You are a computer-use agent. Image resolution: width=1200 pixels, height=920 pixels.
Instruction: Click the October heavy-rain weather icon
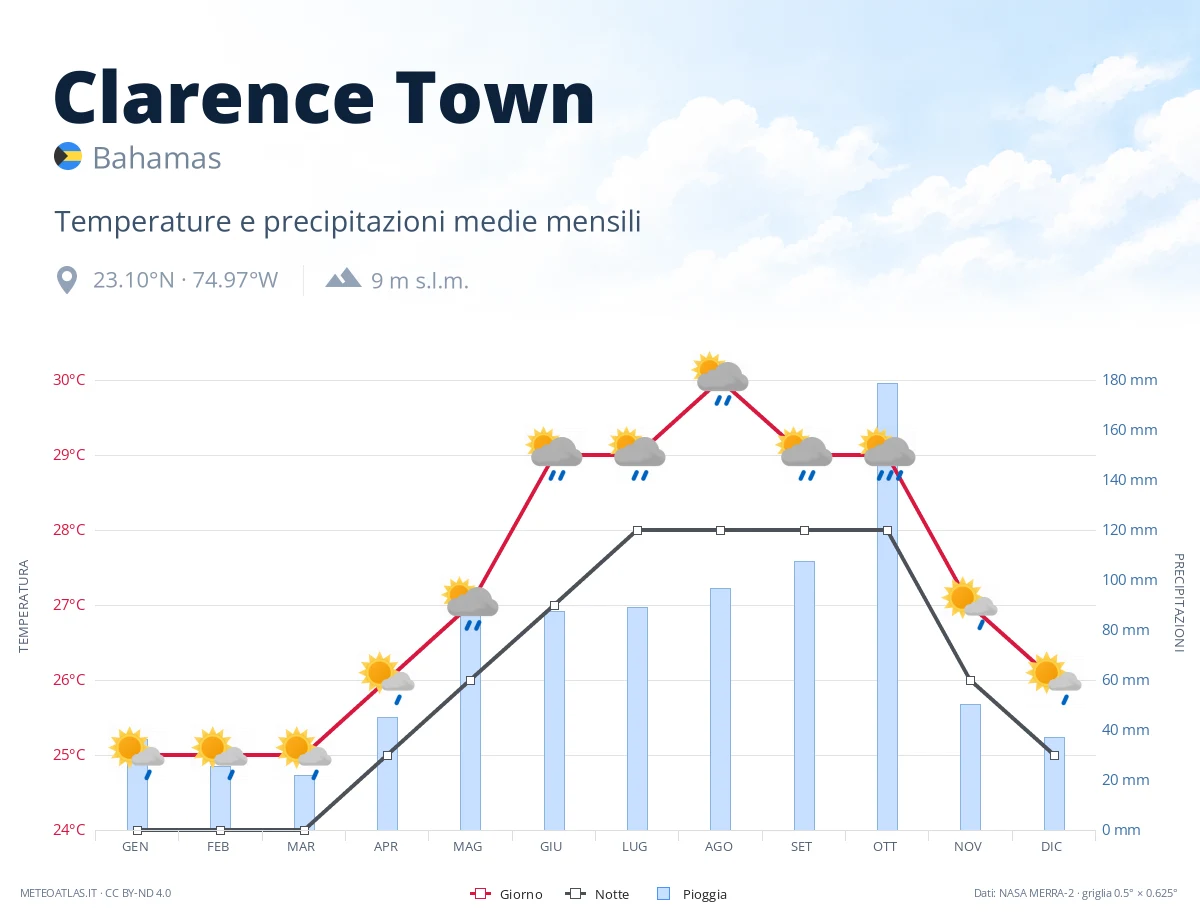887,453
